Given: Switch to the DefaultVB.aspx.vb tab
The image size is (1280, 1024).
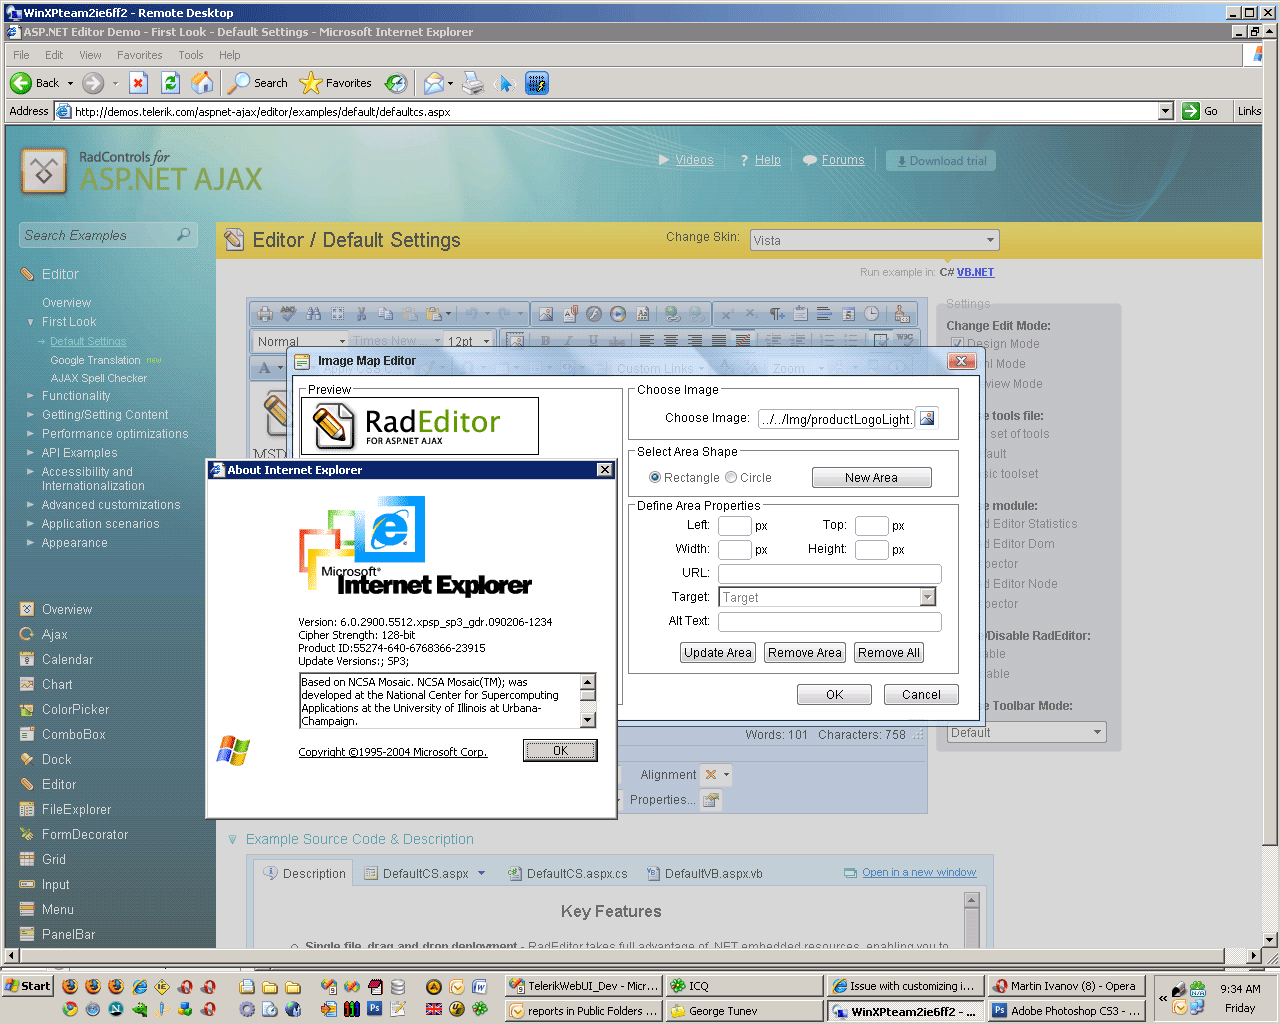Looking at the screenshot, I should tap(705, 873).
